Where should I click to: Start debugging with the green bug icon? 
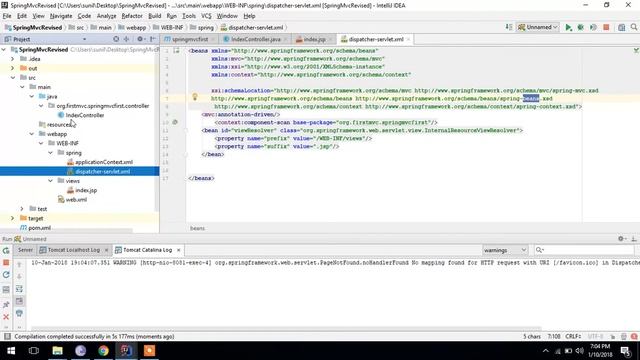580,27
